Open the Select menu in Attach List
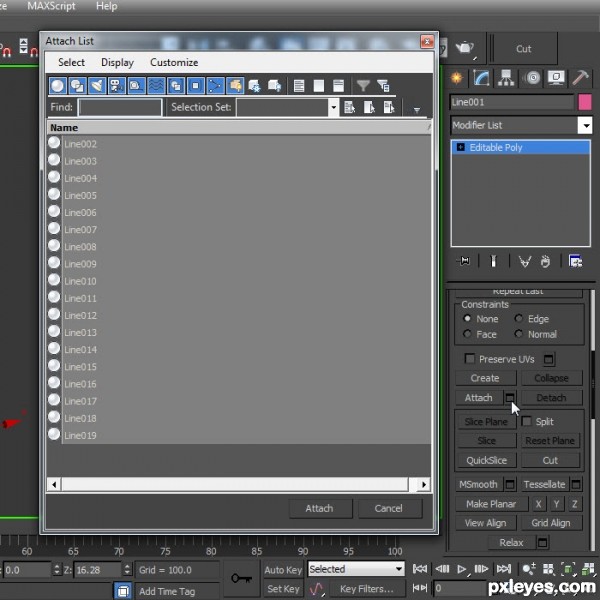Viewport: 600px width, 600px height. [x=71, y=62]
